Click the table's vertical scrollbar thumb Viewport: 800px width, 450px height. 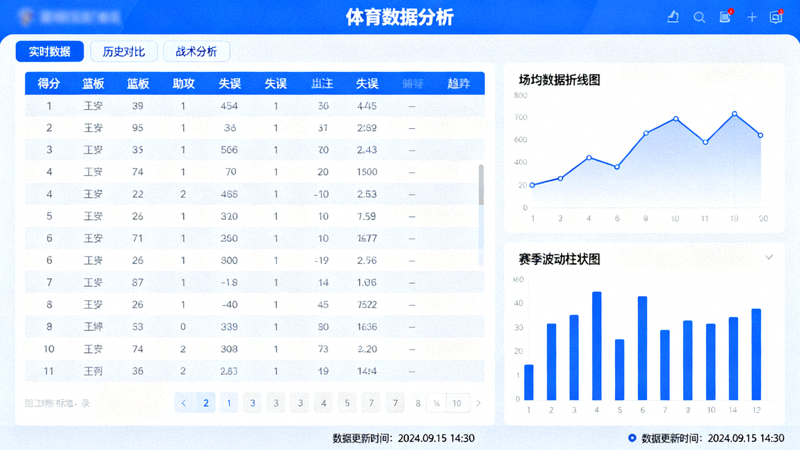coord(481,185)
